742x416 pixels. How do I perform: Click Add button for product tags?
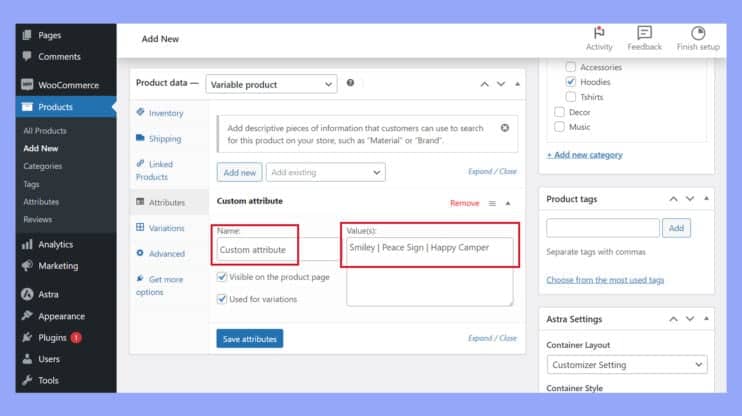[676, 228]
